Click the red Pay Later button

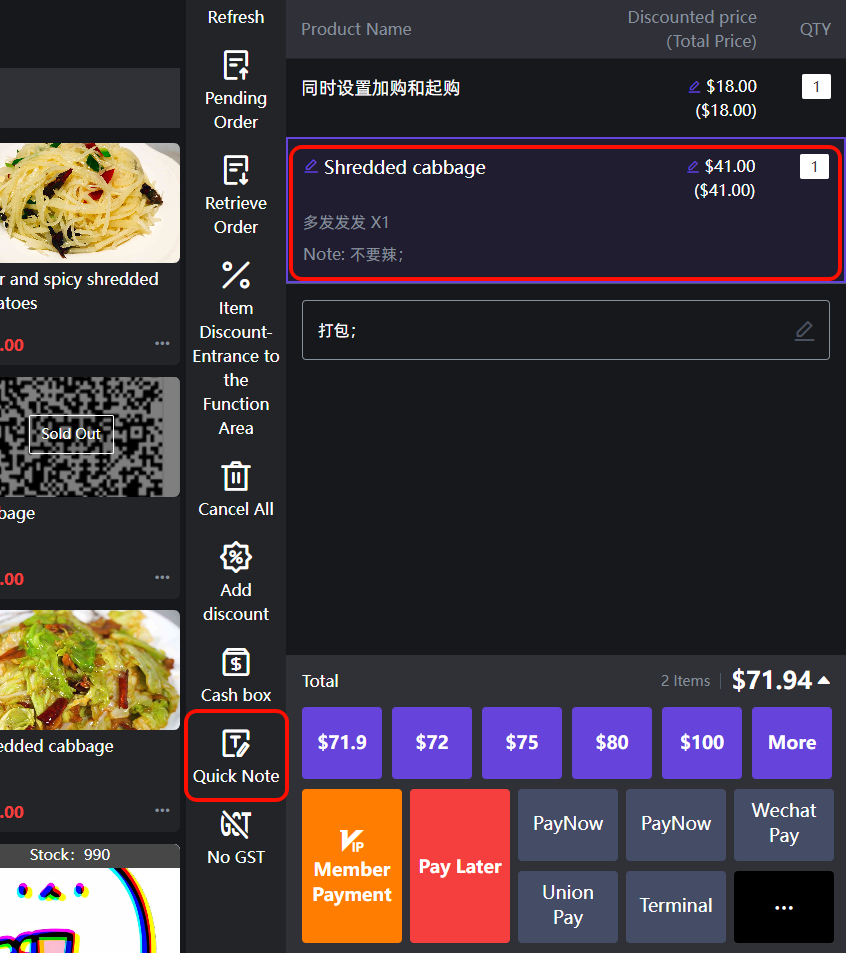460,865
